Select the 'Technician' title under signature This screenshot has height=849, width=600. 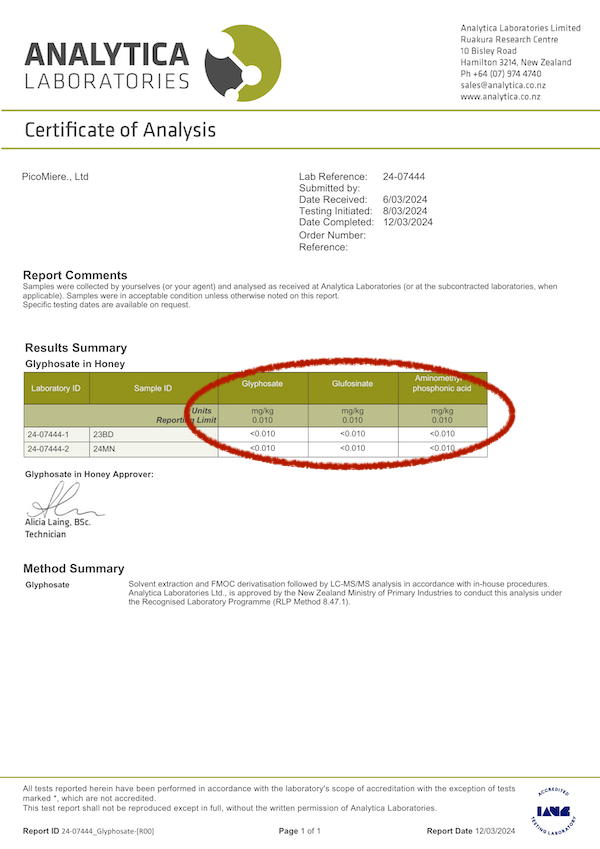coord(45,534)
